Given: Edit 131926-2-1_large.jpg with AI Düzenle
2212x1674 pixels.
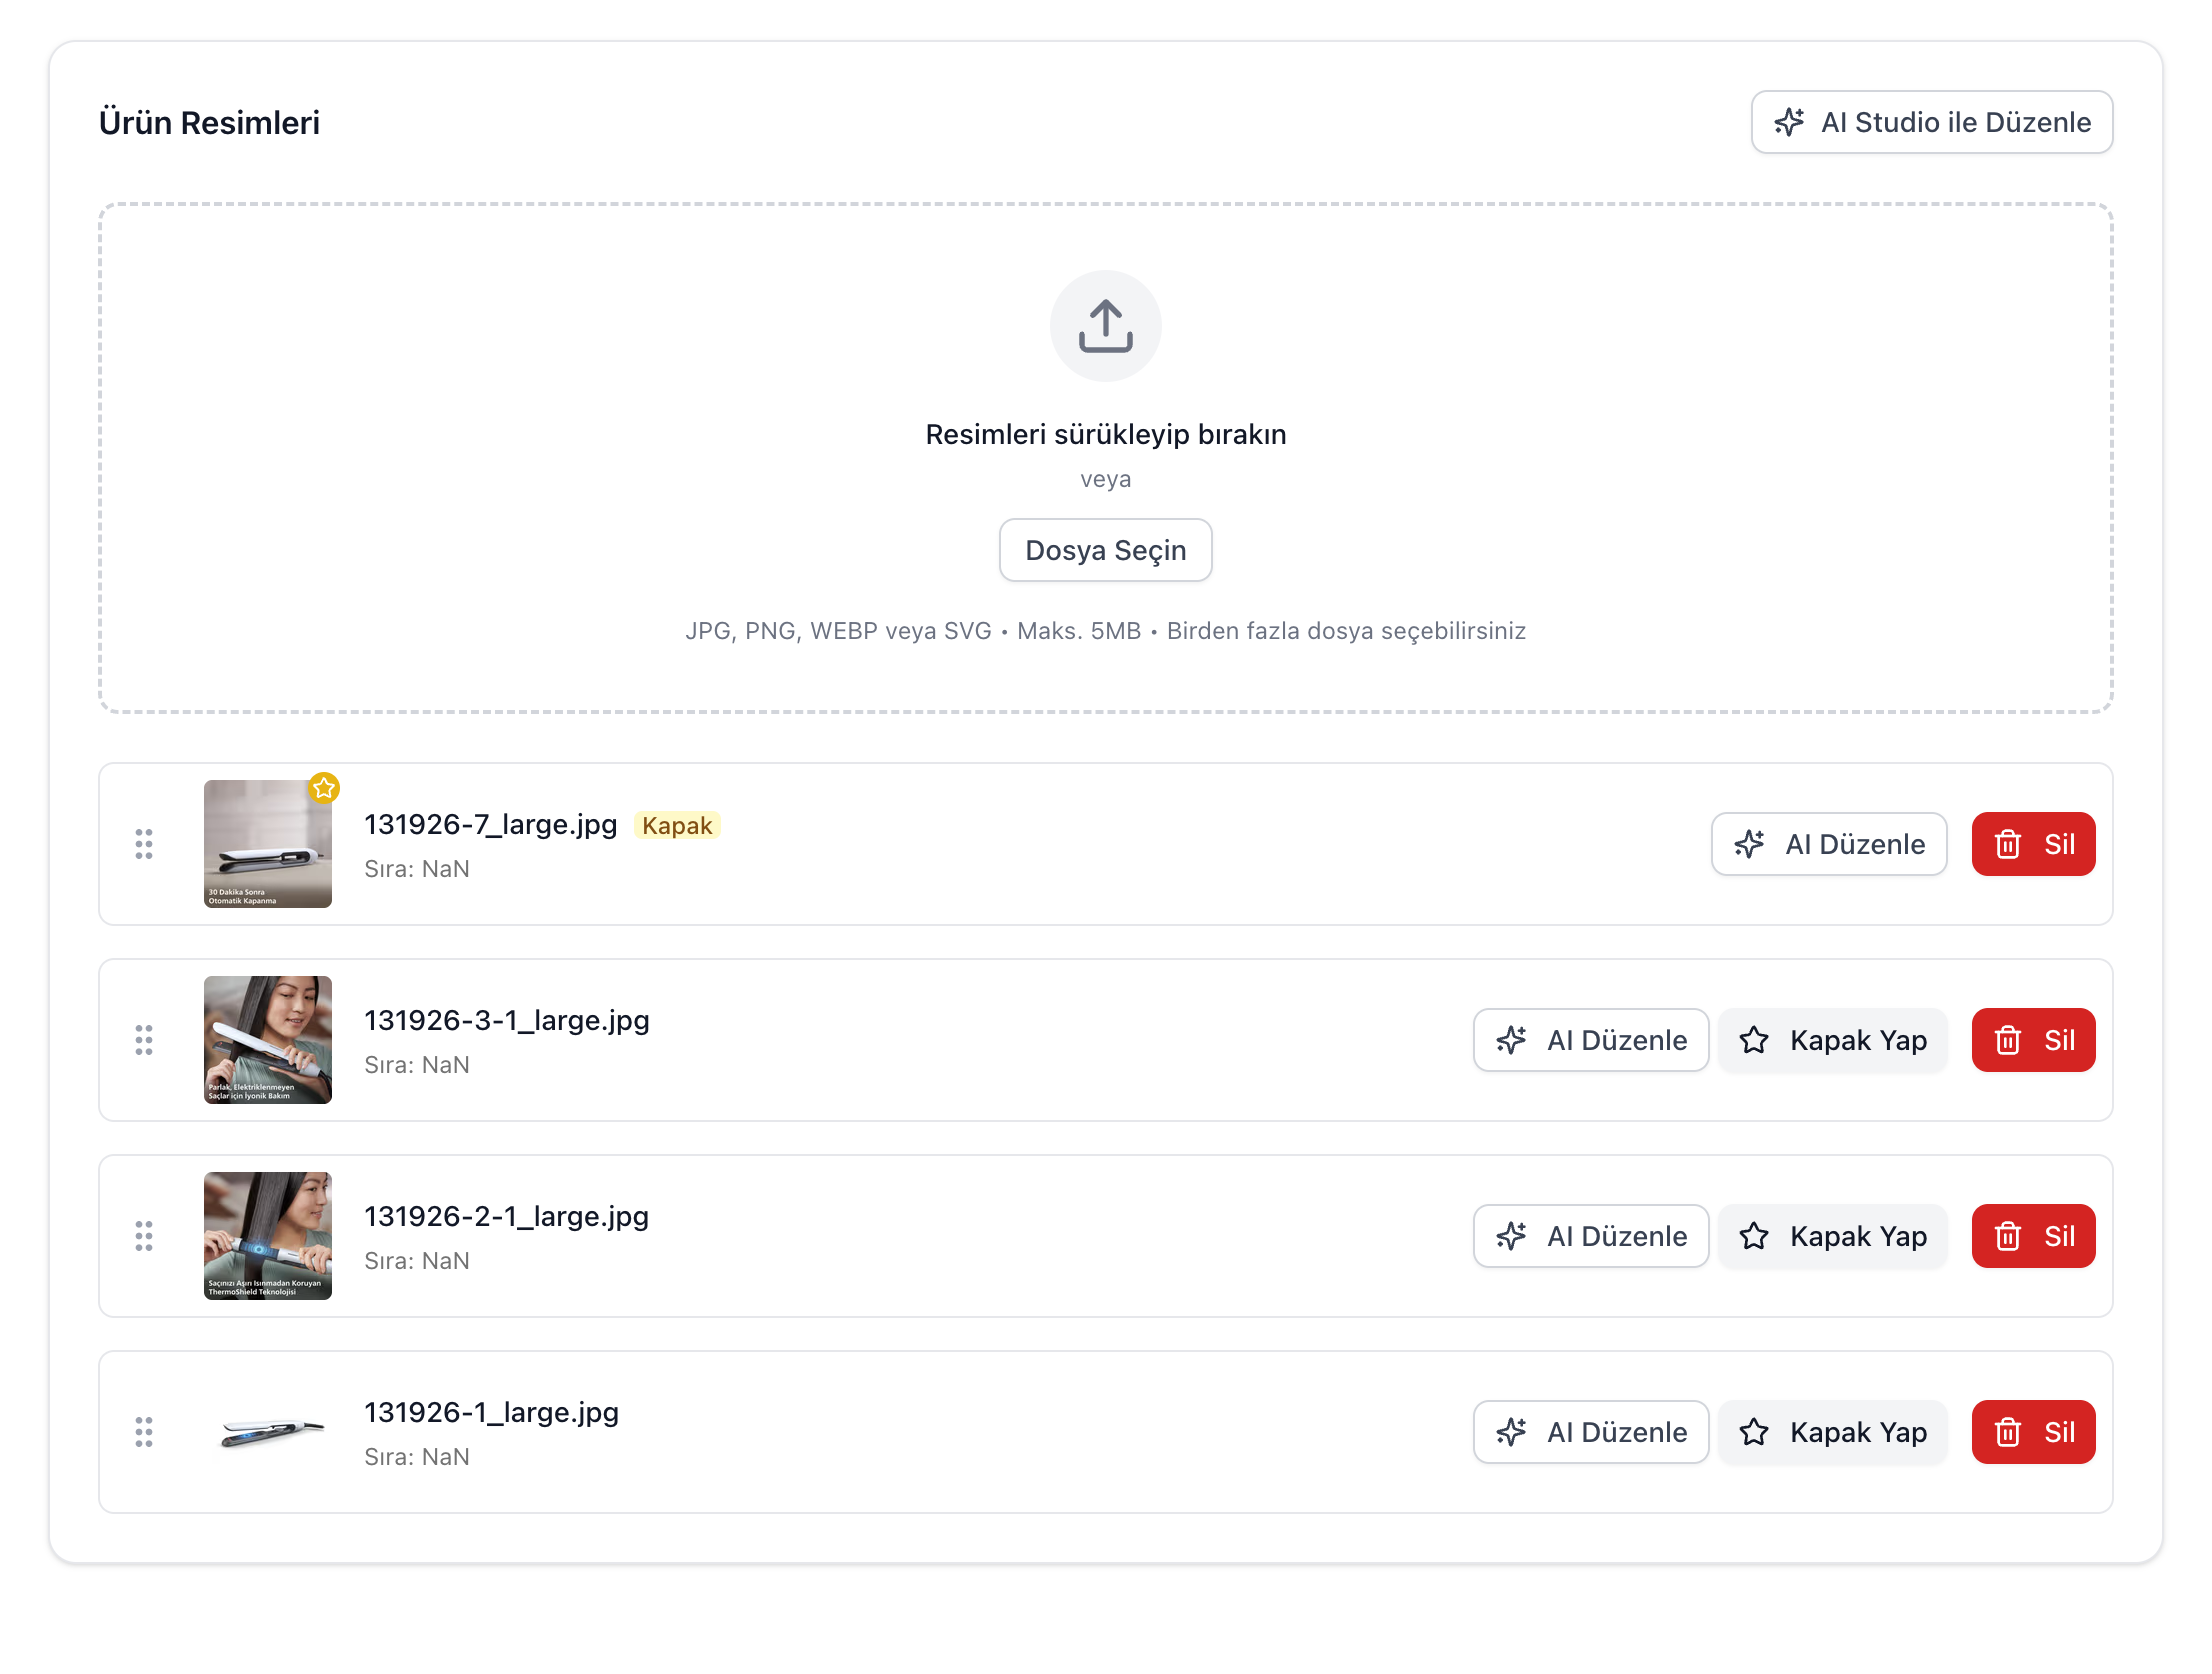Looking at the screenshot, I should [1590, 1236].
